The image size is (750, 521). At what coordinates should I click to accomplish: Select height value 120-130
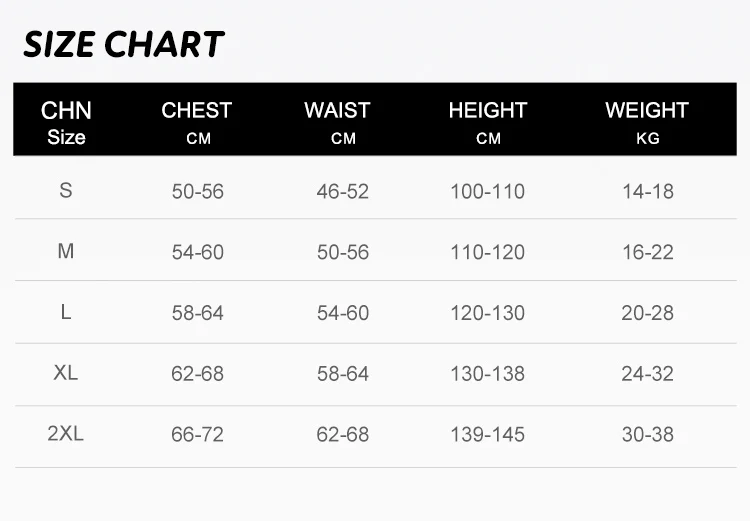[488, 314]
